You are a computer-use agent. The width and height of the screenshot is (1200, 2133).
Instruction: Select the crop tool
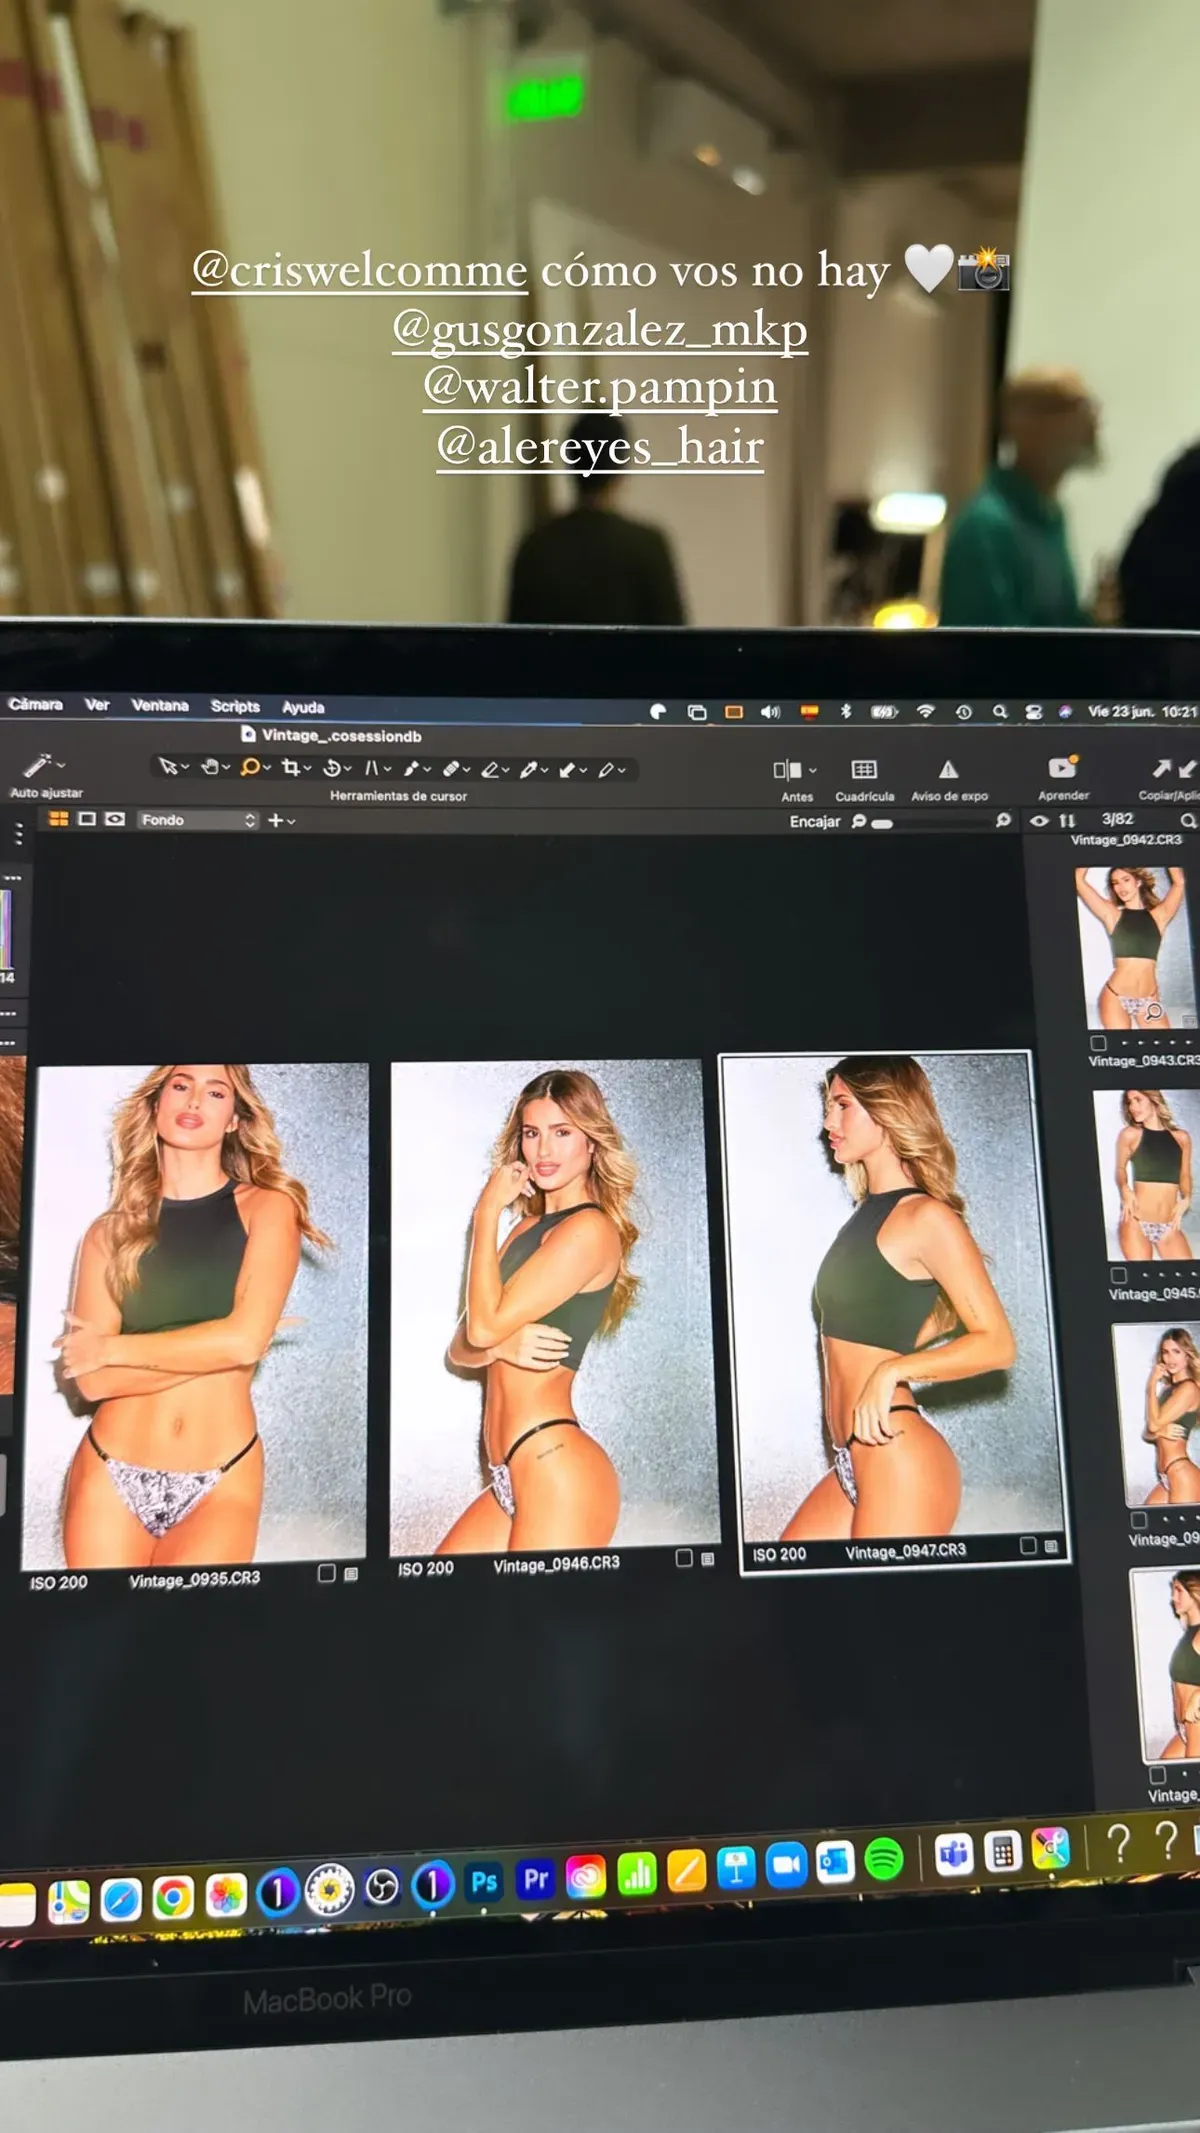(291, 768)
